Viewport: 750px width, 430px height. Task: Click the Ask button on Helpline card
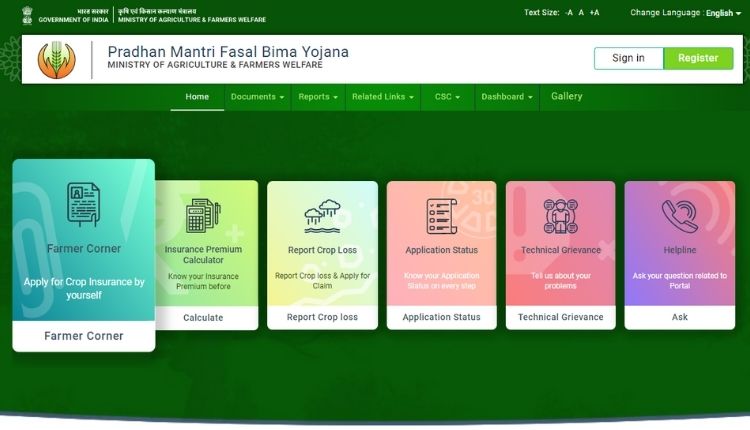pos(680,317)
